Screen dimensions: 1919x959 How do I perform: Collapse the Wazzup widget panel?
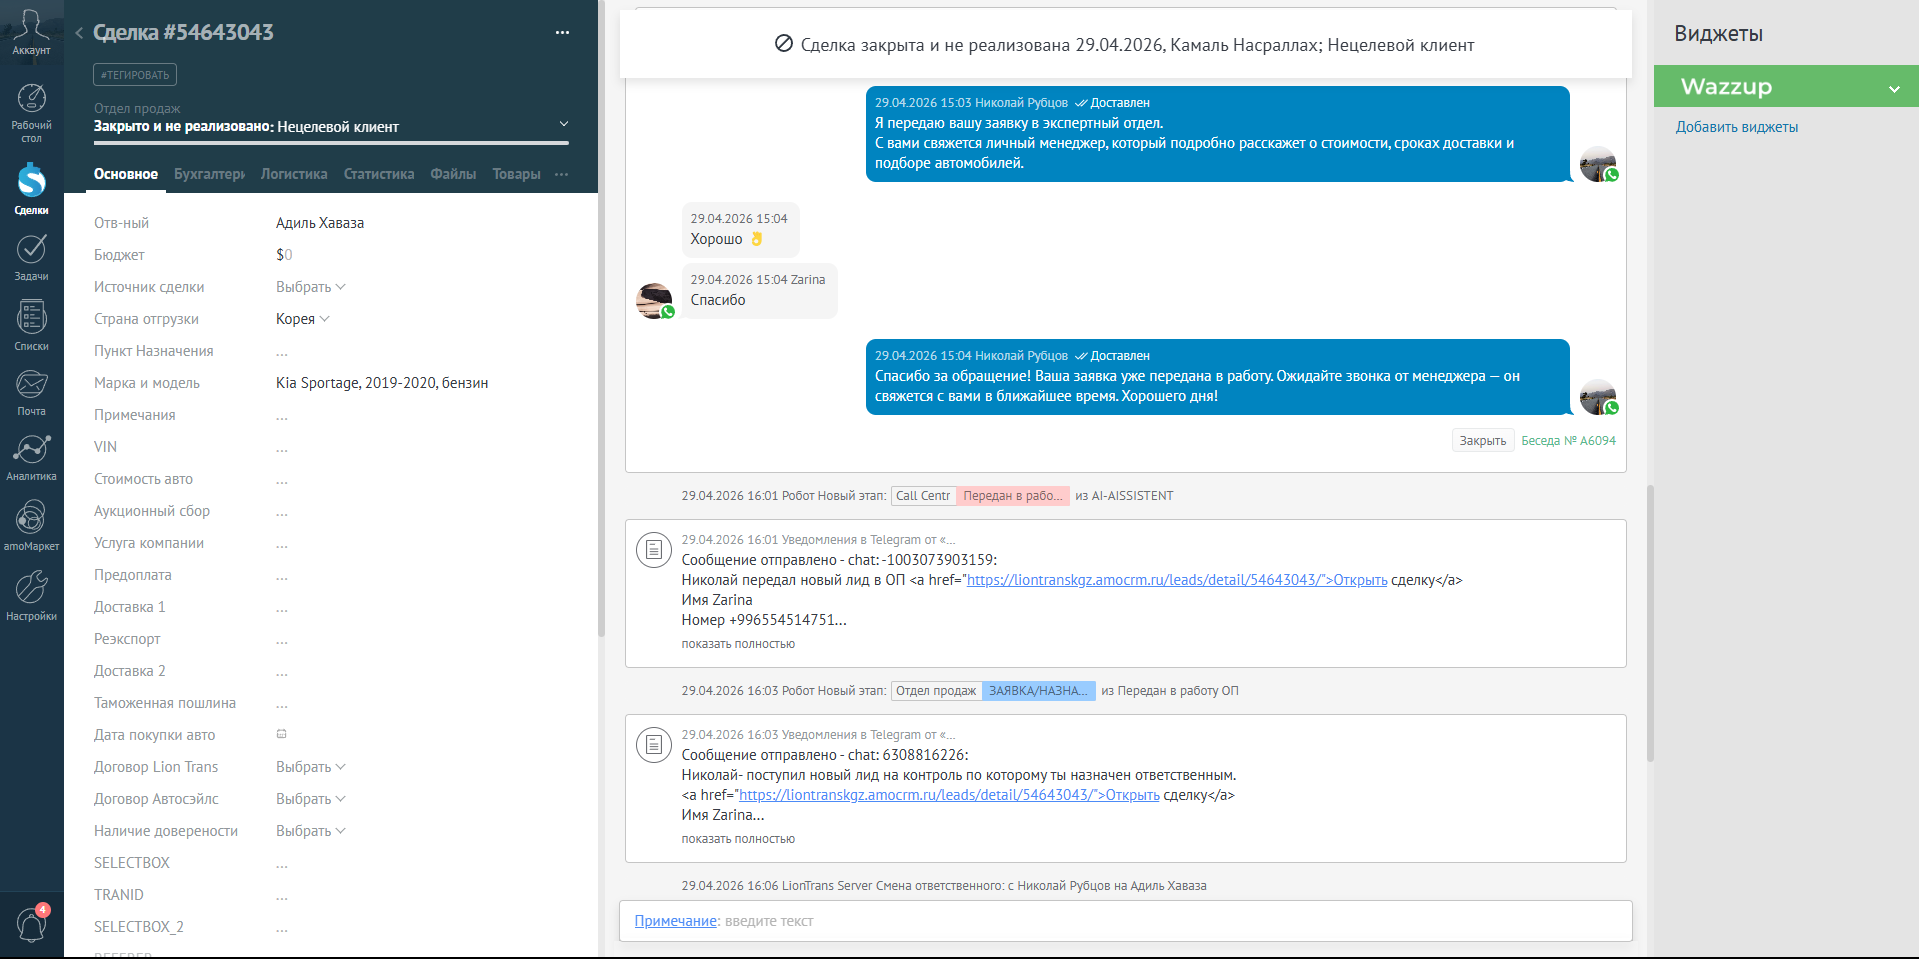pos(1894,88)
